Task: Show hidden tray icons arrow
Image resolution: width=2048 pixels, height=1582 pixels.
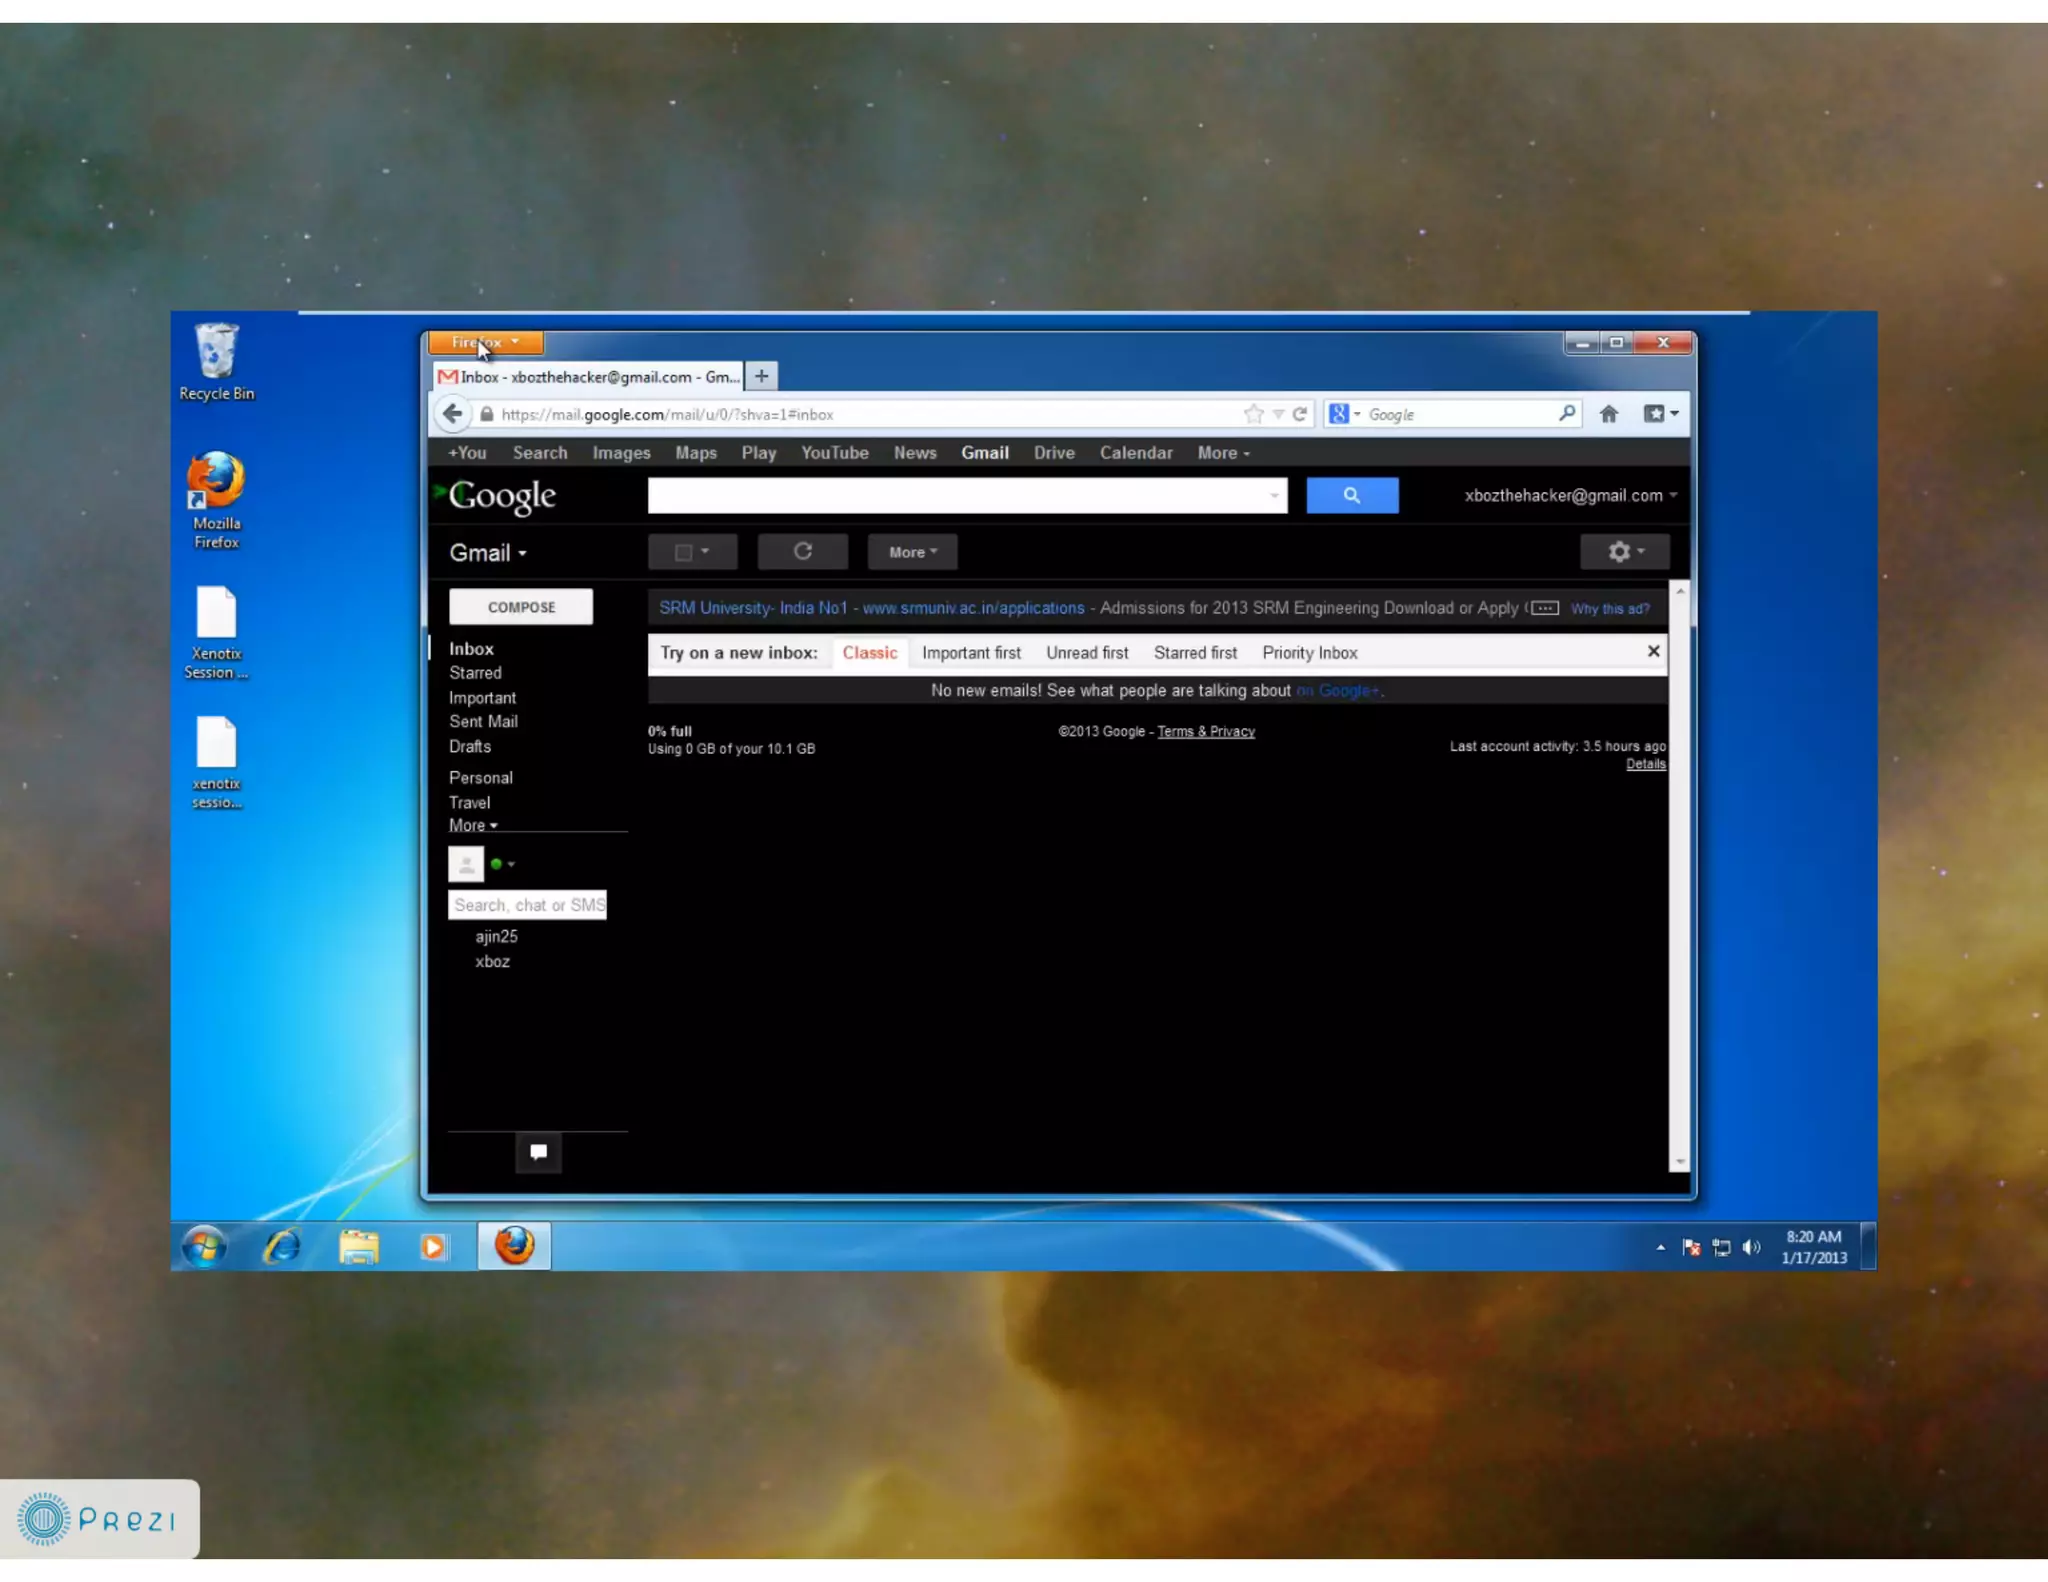Action: (1660, 1247)
